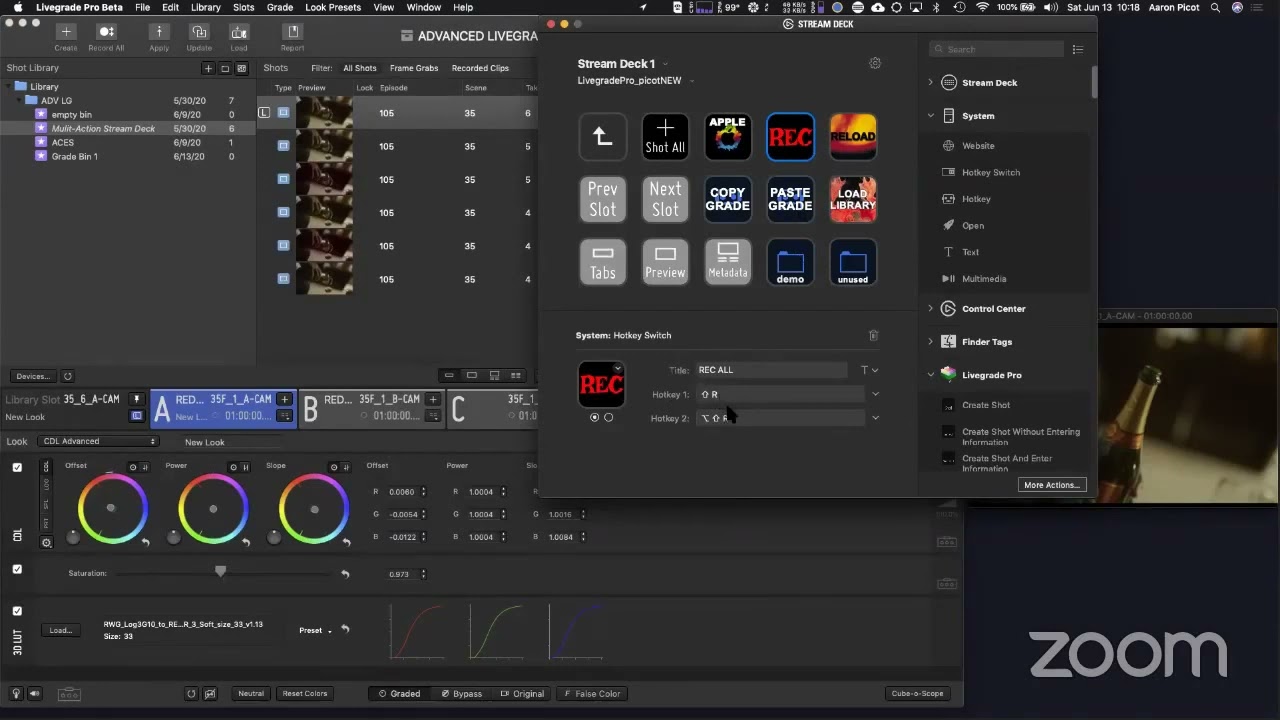Click the More Actions button

1052,485
